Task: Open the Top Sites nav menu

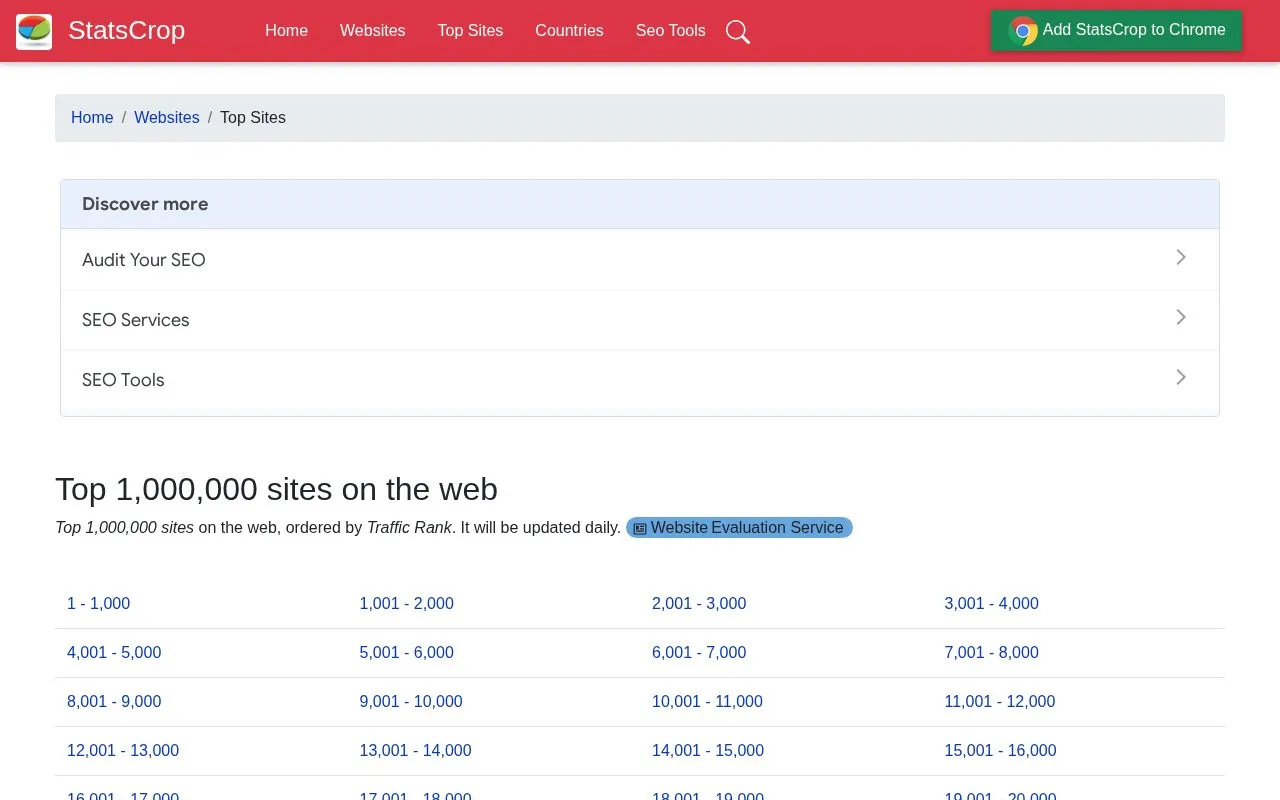Action: 470,31
